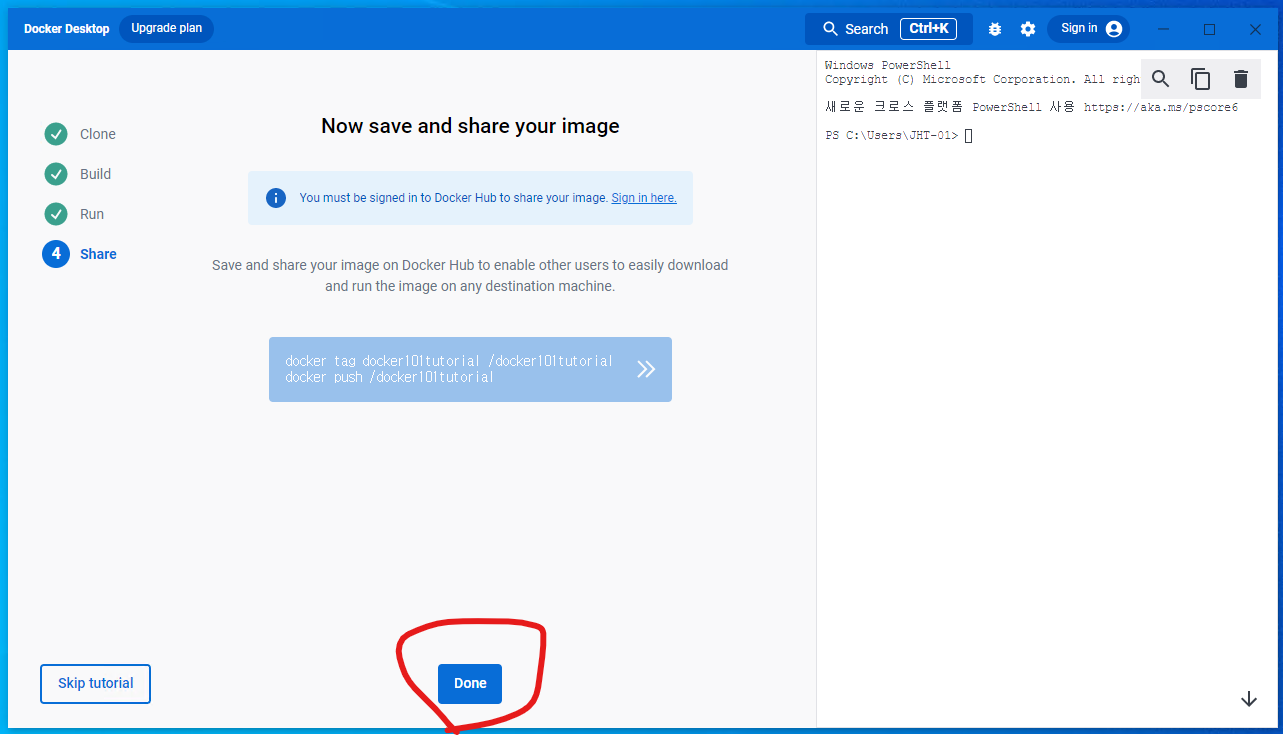Clear terminal with trash icon
Image resolution: width=1283 pixels, height=735 pixels.
point(1241,79)
